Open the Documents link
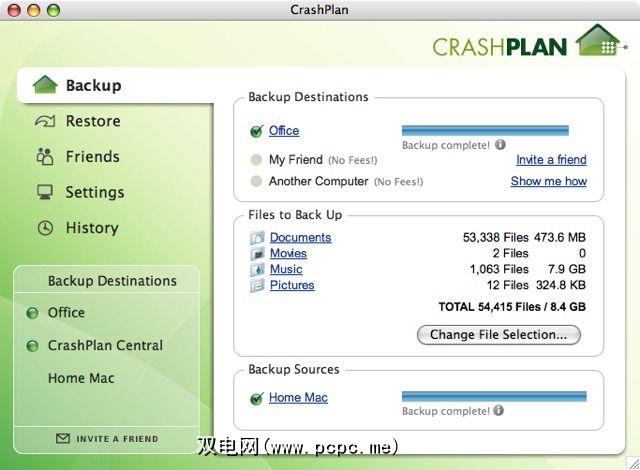The width and height of the screenshot is (640, 470). [300, 237]
